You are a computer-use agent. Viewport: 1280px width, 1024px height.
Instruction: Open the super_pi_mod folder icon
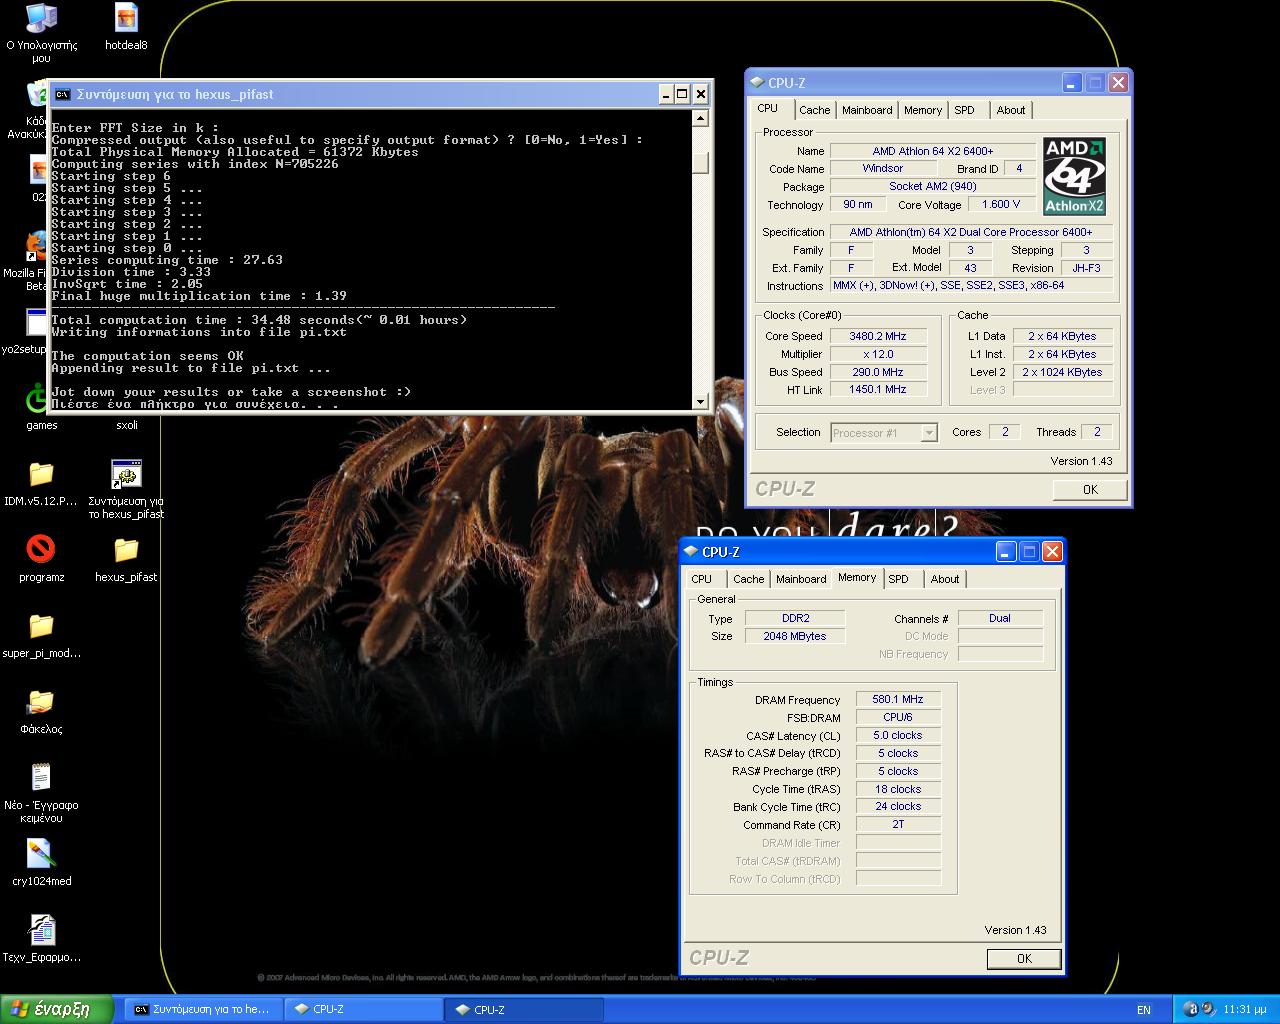point(41,635)
